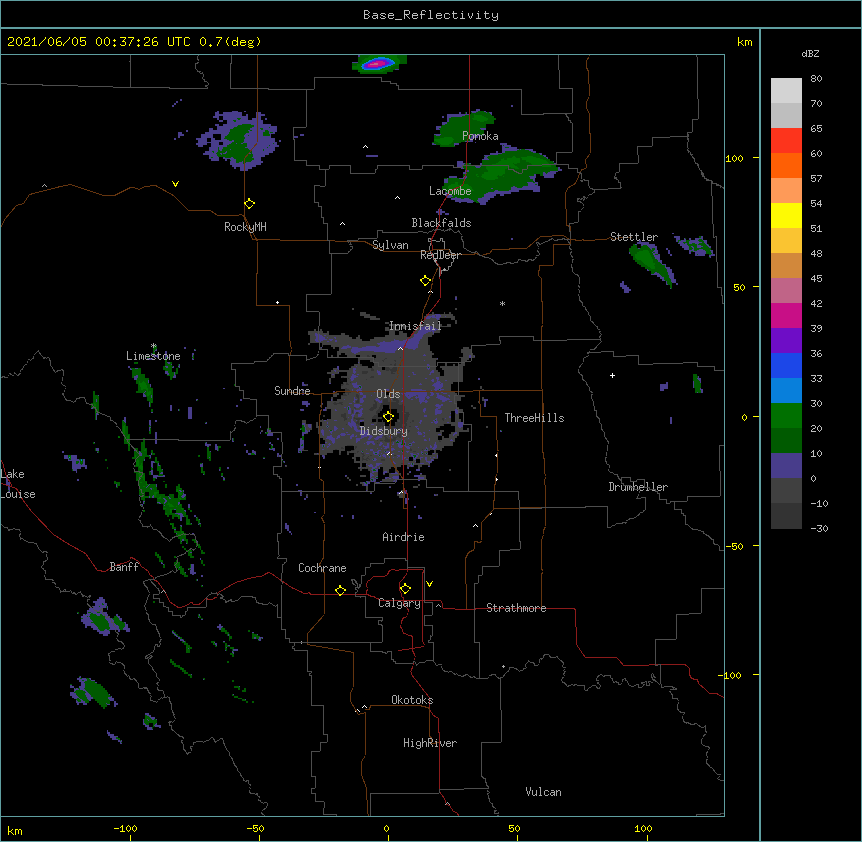Click the Sylvan label on the map
Viewport: 862px width, 842px height.
tap(390, 245)
